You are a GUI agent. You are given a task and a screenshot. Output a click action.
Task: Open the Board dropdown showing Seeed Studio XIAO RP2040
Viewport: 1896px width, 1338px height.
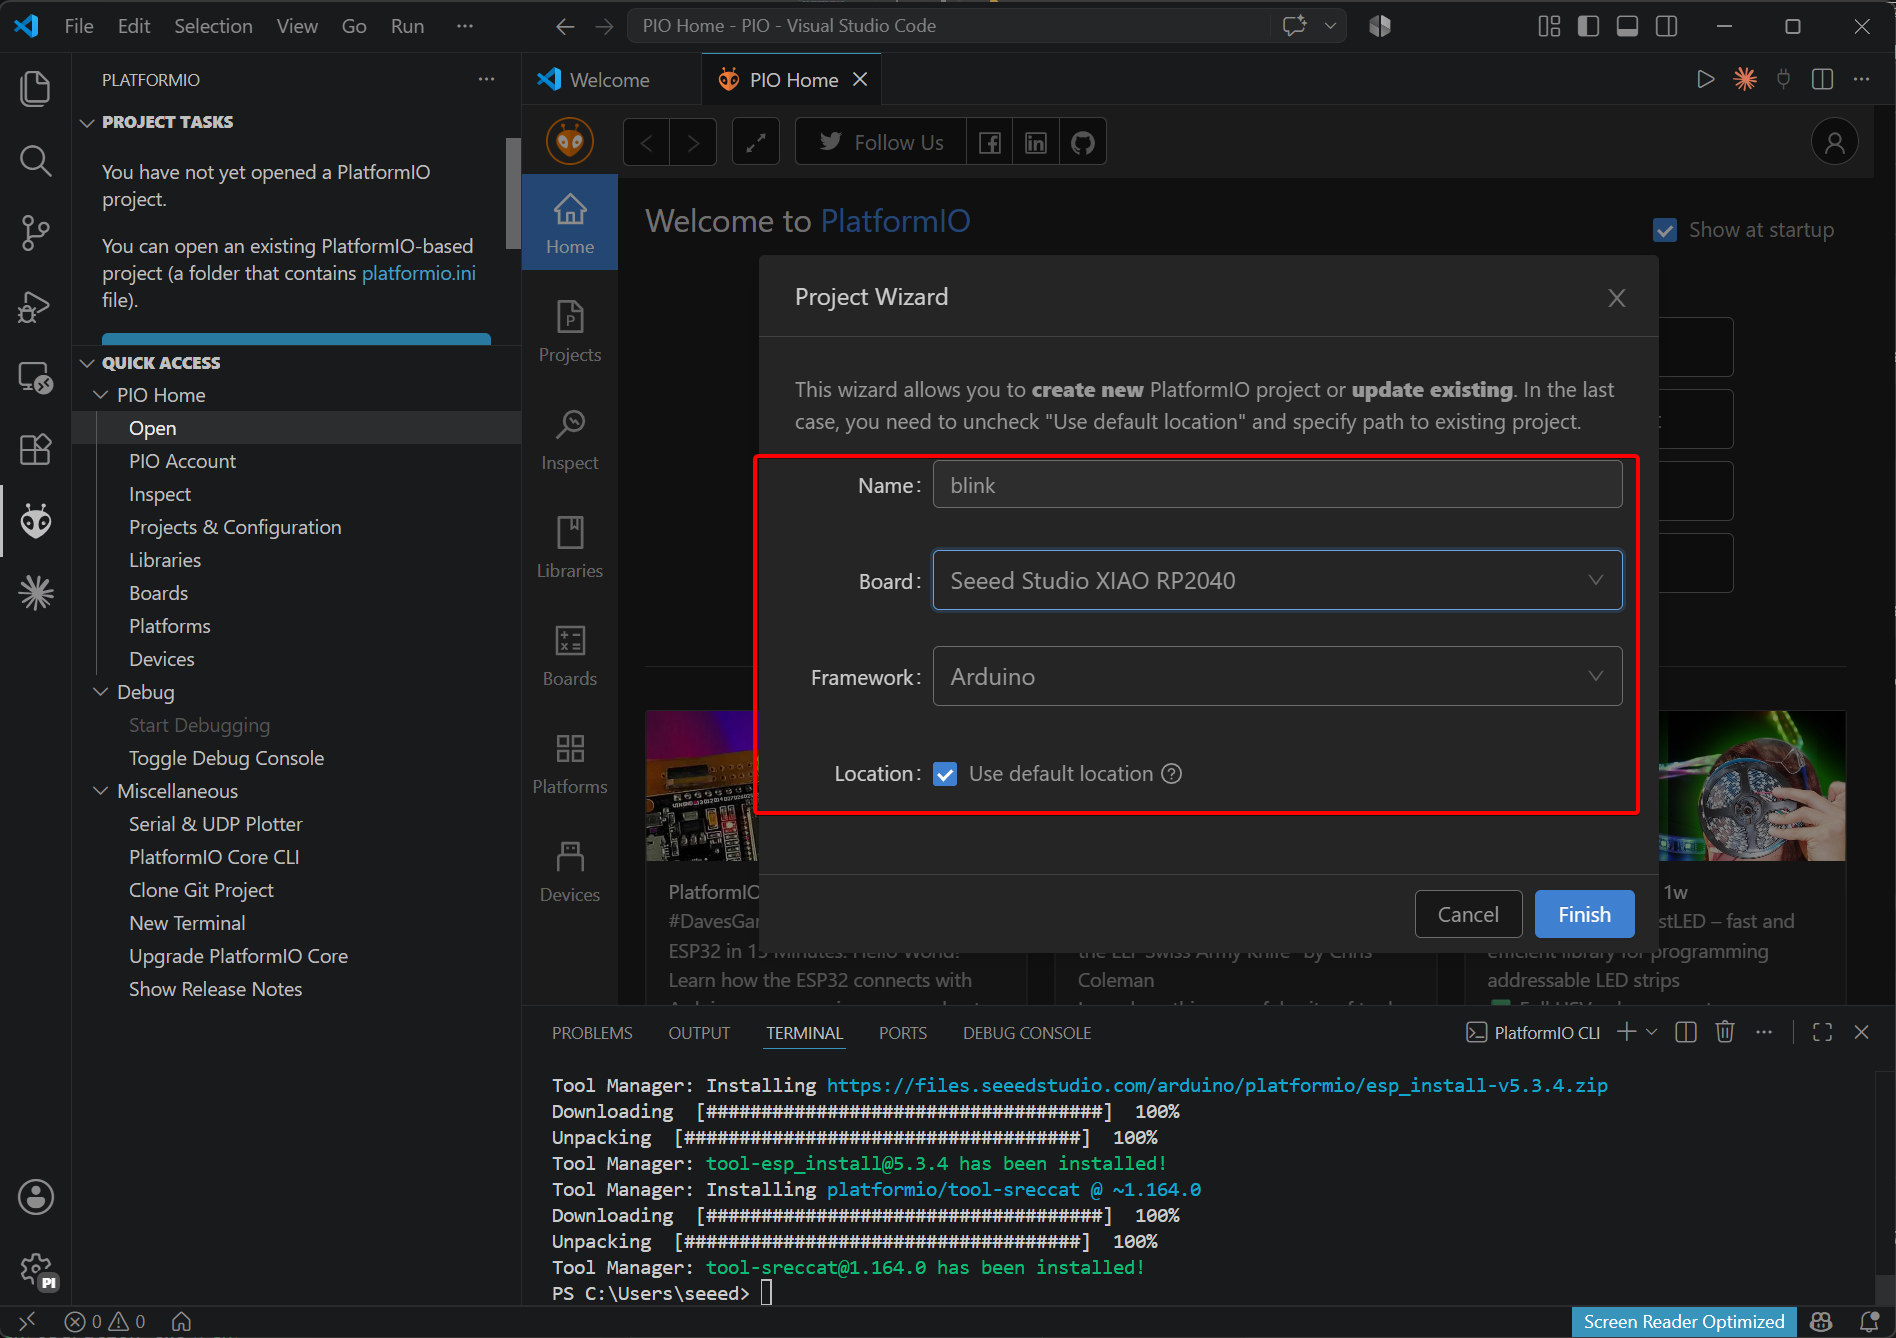pyautogui.click(x=1277, y=580)
